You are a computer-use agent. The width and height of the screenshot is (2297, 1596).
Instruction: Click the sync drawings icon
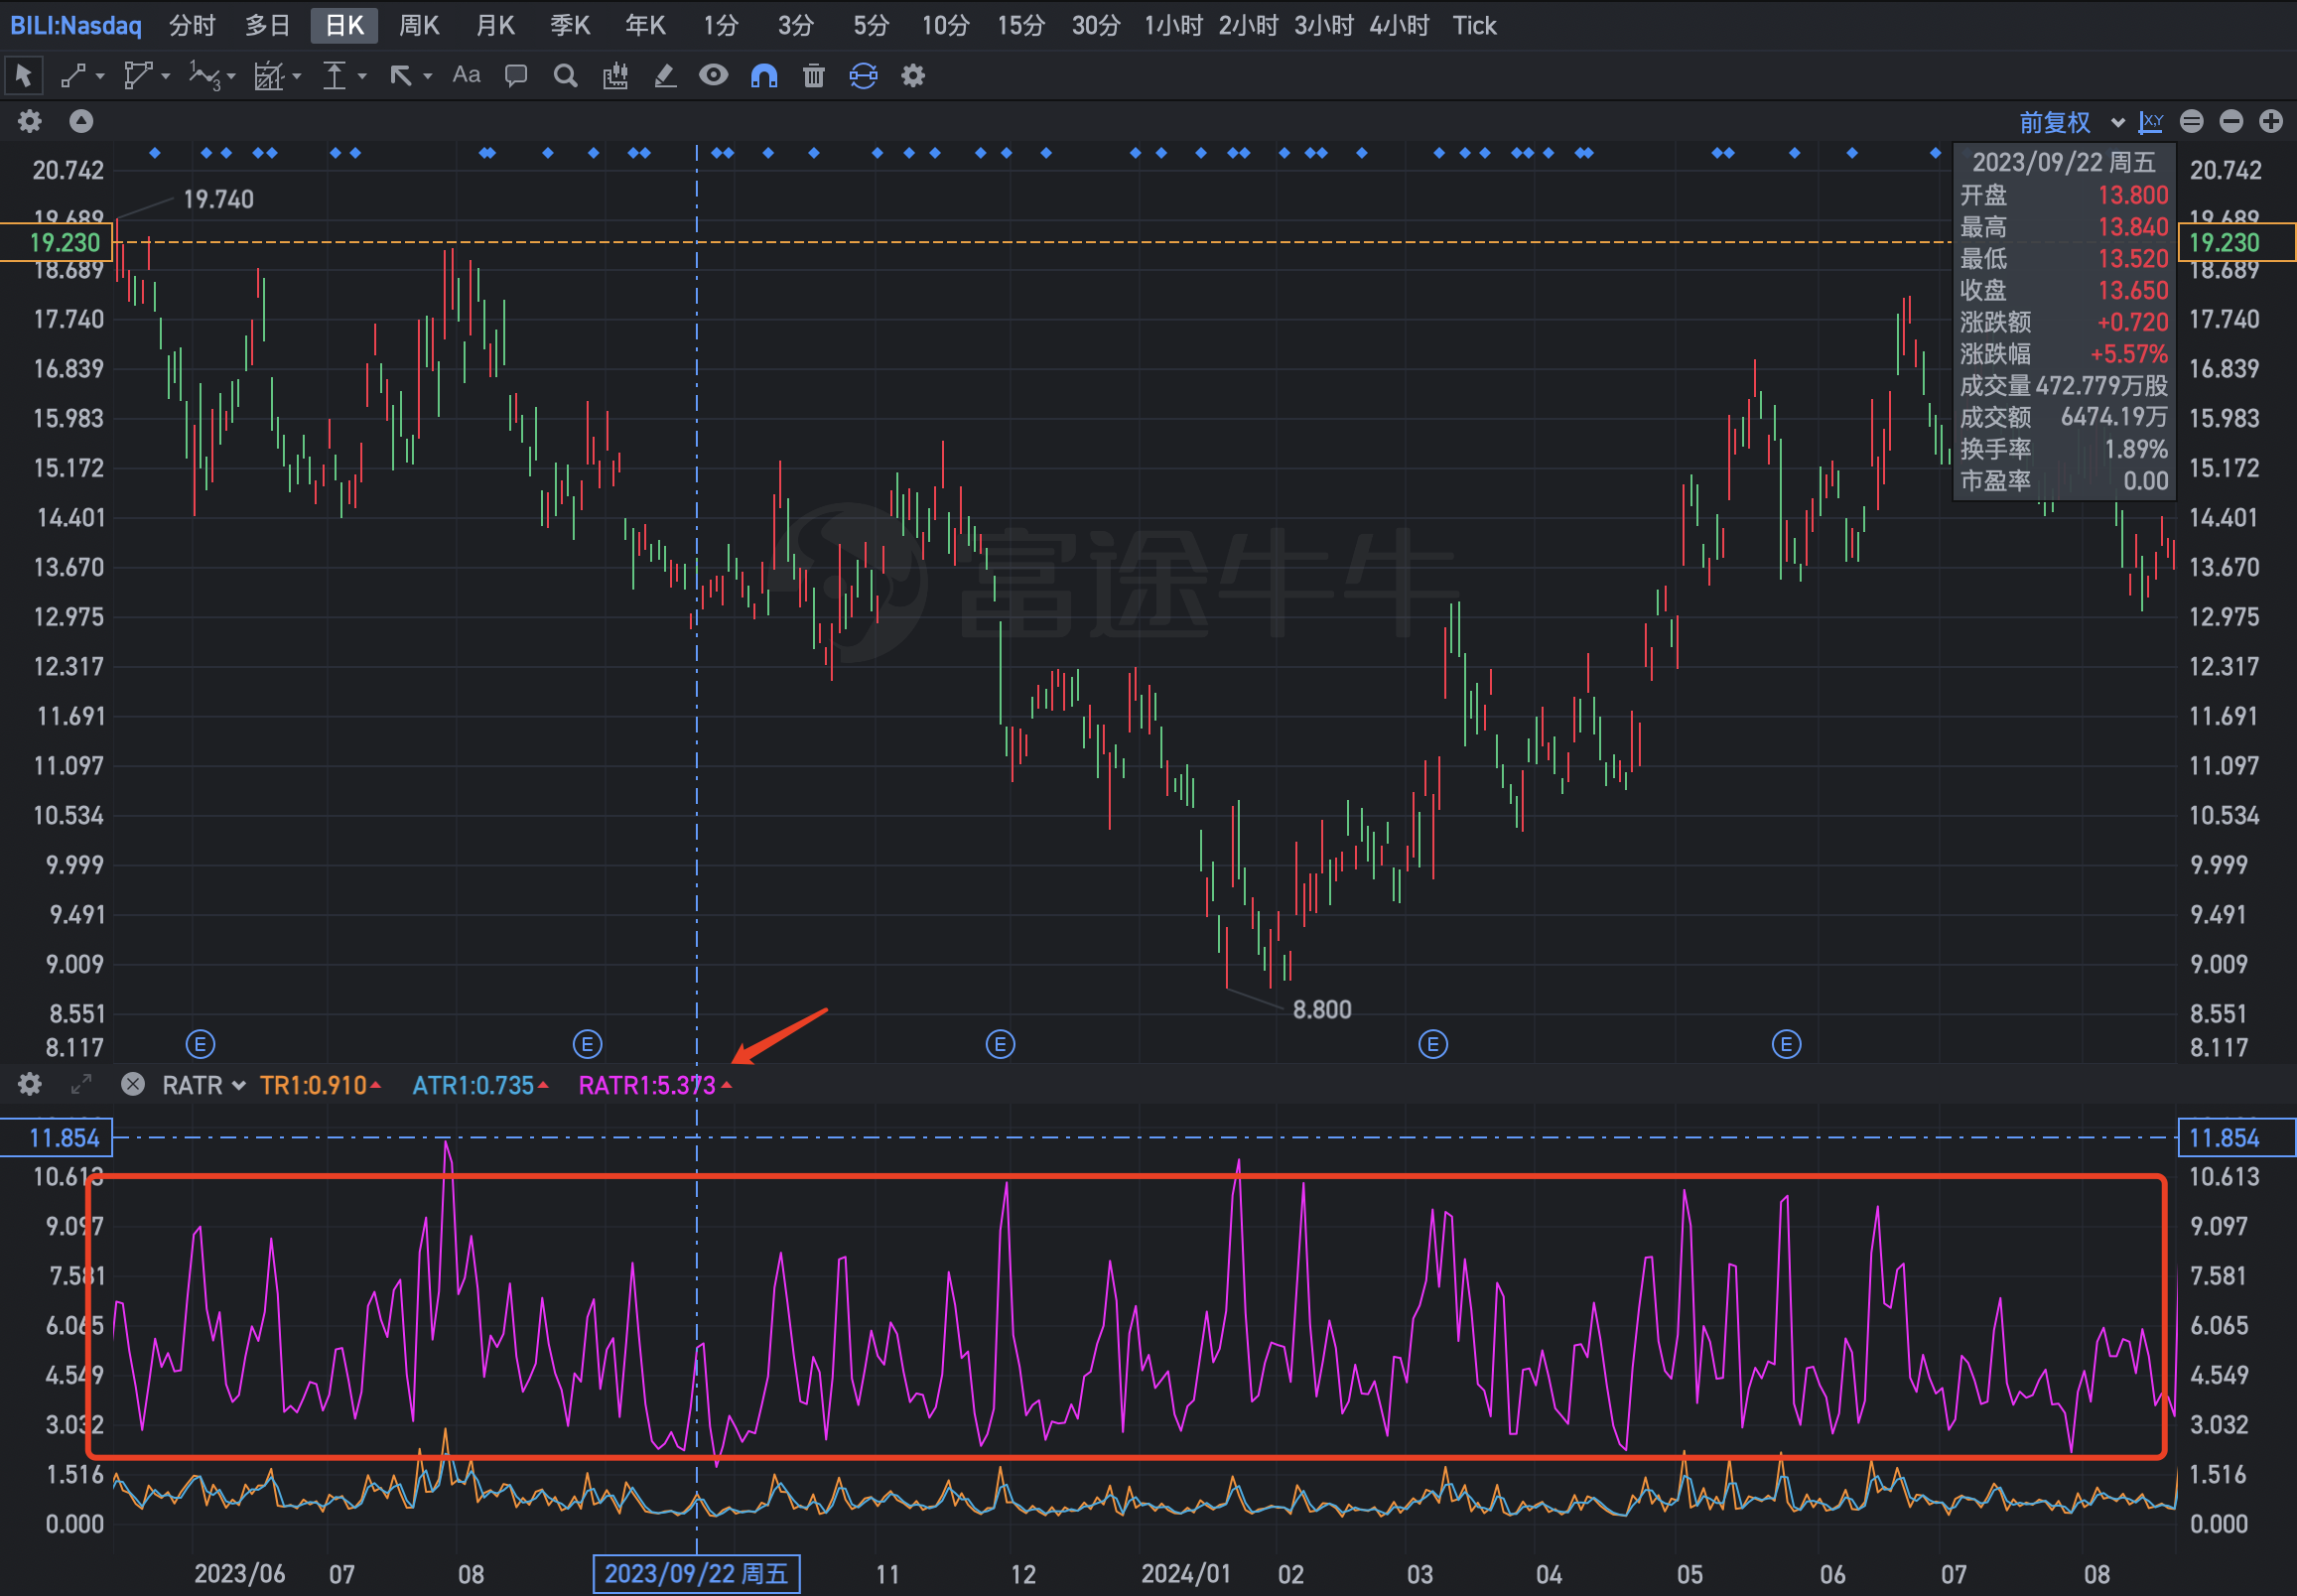(863, 75)
